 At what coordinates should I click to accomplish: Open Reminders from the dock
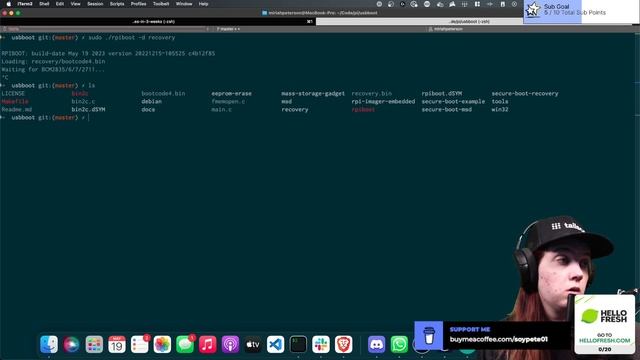pos(140,344)
